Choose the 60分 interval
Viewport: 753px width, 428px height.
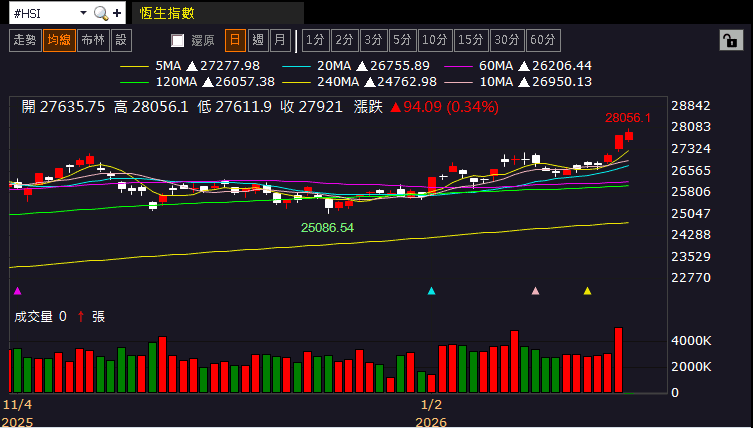pos(543,40)
